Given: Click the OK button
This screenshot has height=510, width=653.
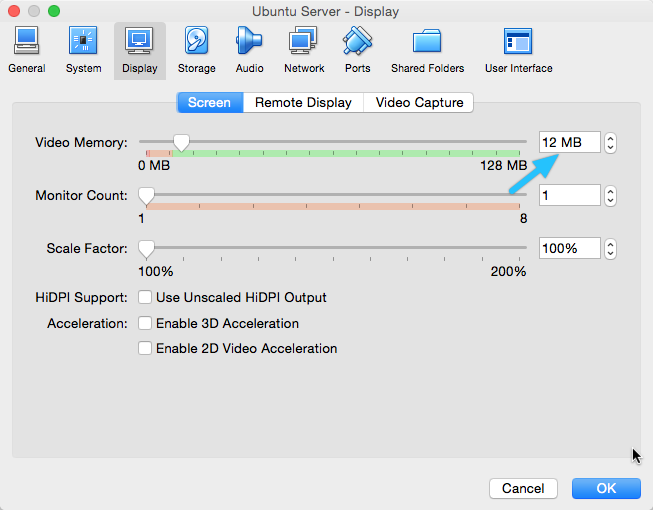Looking at the screenshot, I should coord(606,488).
